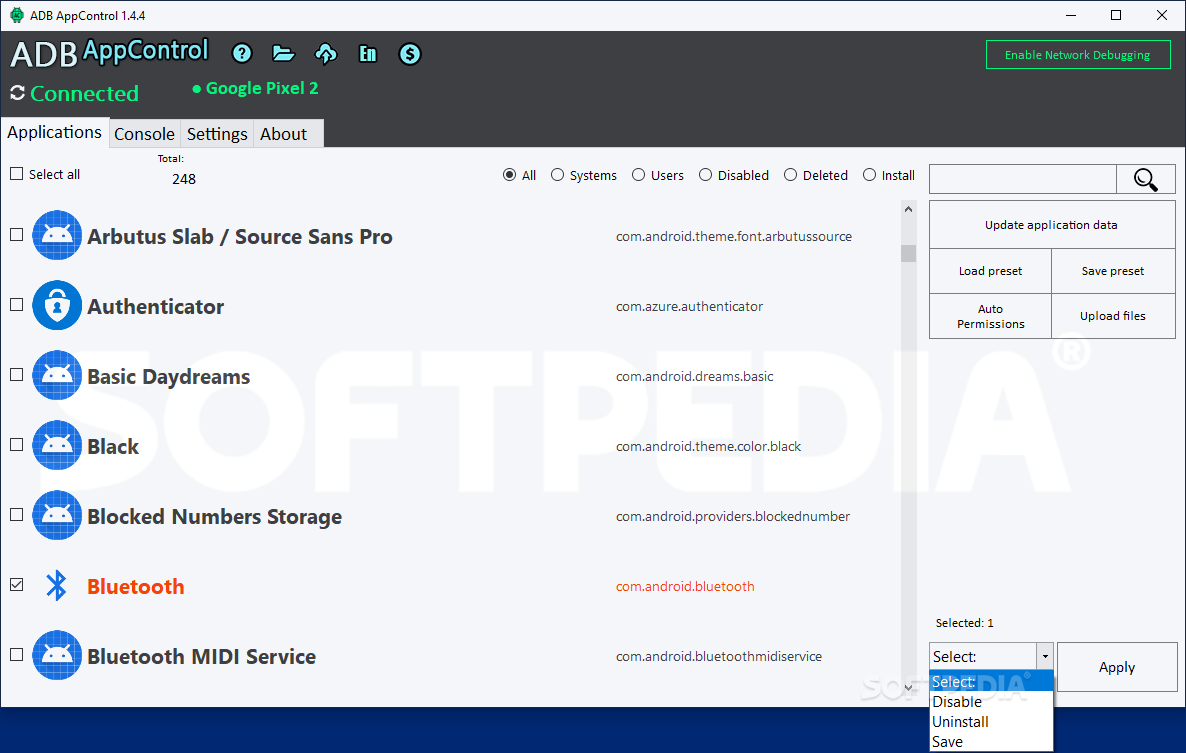1186x753 pixels.
Task: Tick the Basic Daydreams checkbox
Action: 17,374
